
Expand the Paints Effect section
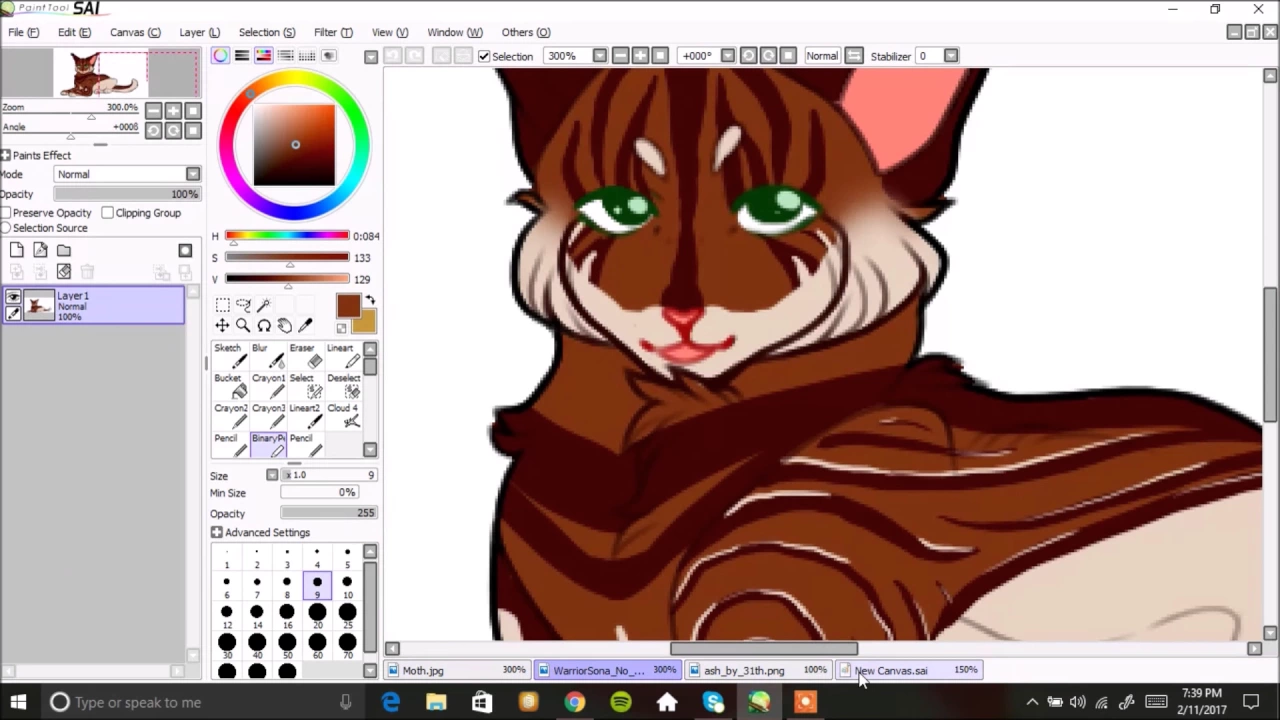[6, 155]
